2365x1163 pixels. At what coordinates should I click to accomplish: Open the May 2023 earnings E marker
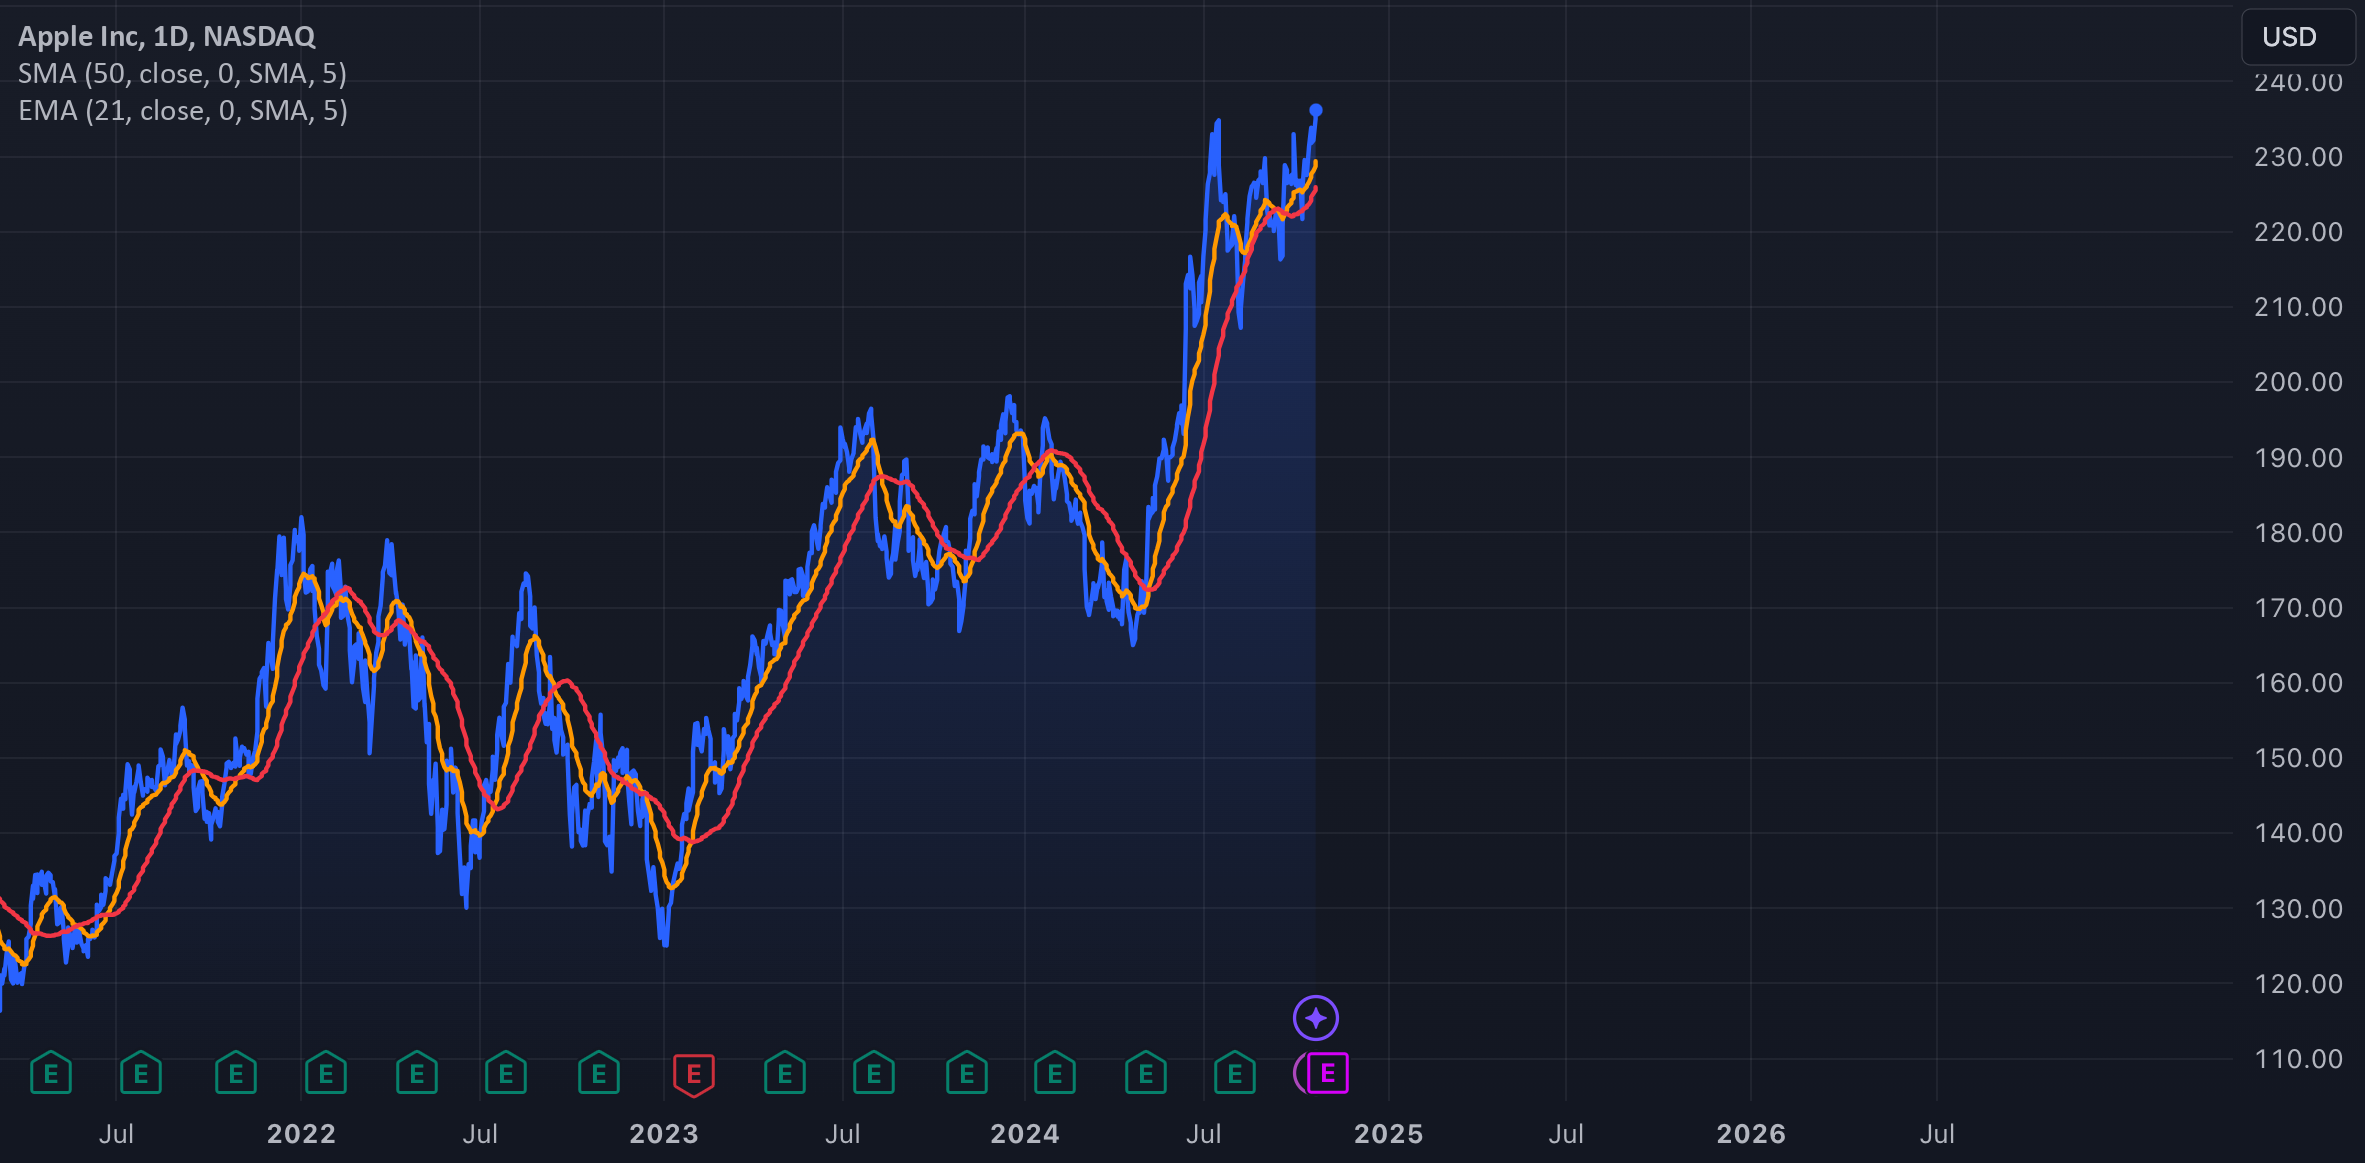point(785,1074)
